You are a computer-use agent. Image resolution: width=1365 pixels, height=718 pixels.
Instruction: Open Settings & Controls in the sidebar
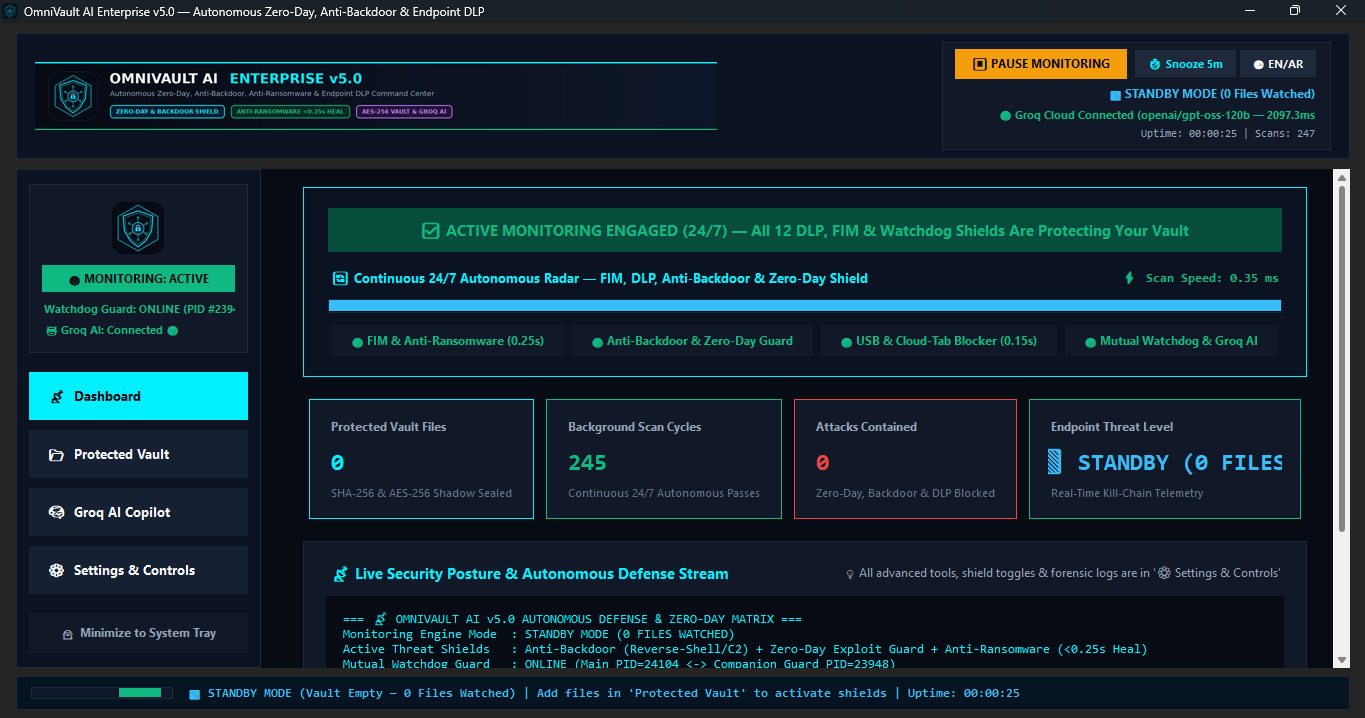coord(138,570)
